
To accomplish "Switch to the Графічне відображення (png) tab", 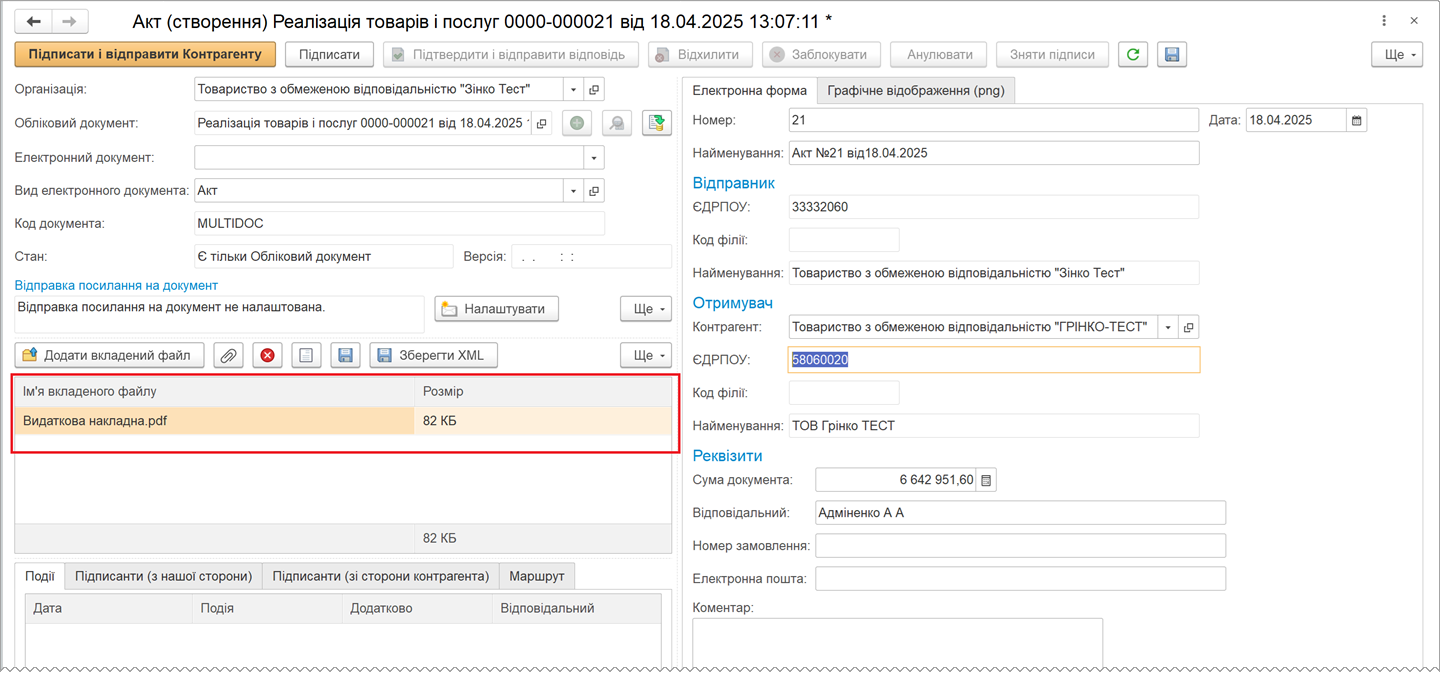I will (916, 90).
